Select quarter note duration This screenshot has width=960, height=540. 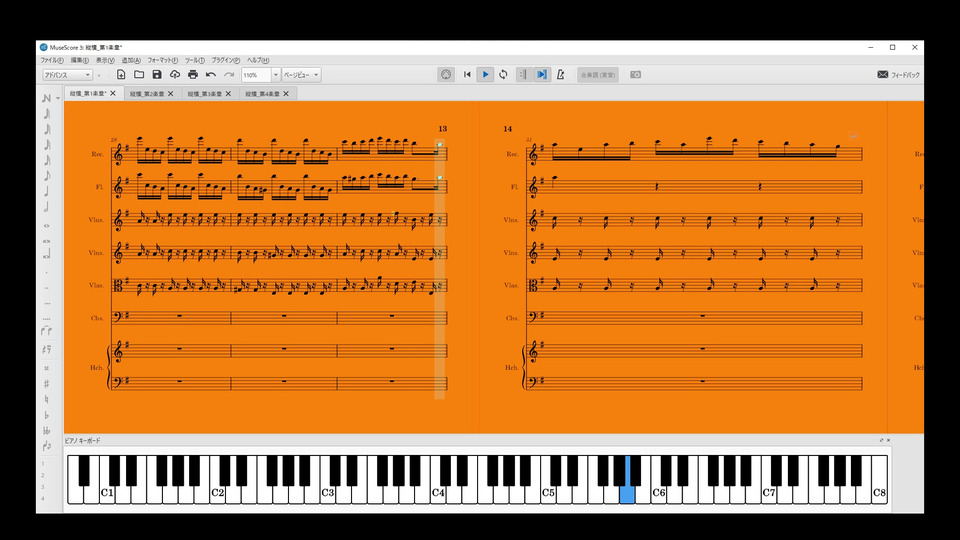click(47, 192)
